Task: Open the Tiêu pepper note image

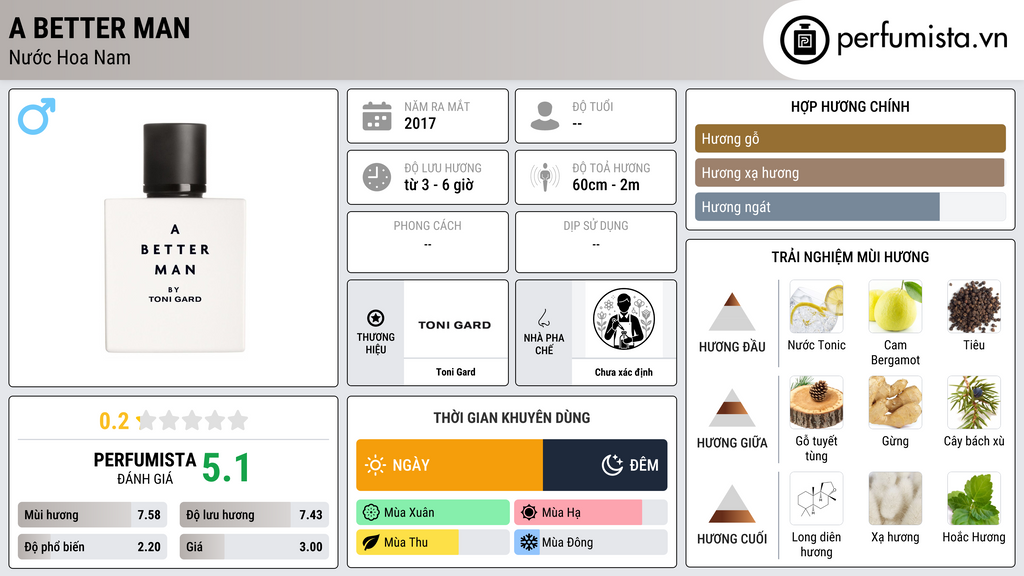Action: pos(974,306)
